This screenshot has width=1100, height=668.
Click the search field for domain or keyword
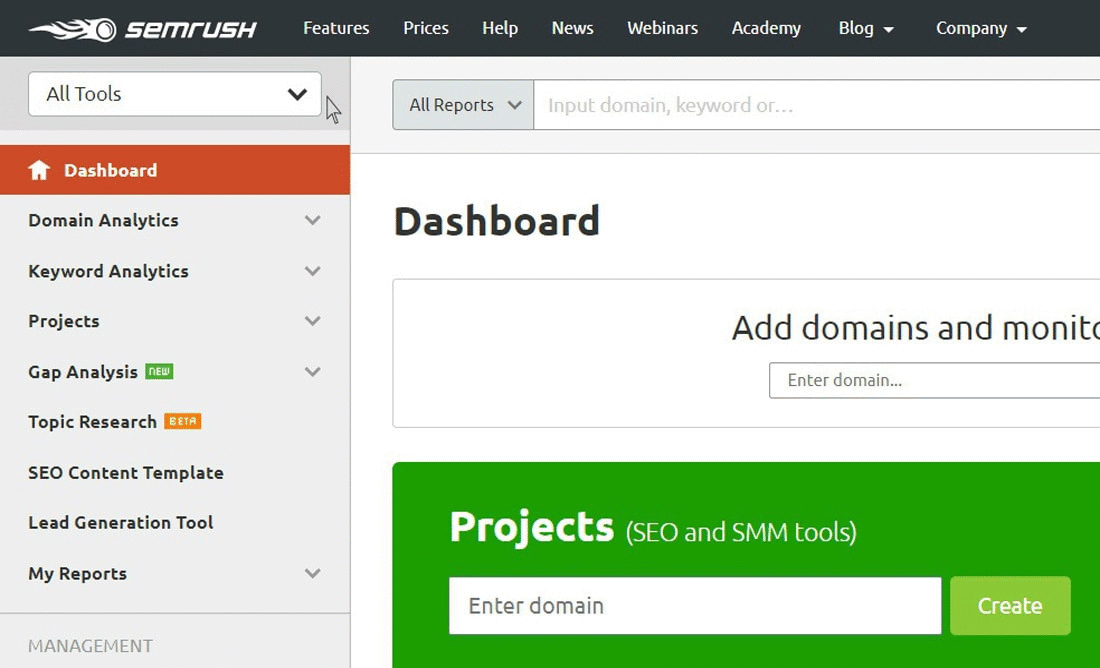click(x=817, y=105)
